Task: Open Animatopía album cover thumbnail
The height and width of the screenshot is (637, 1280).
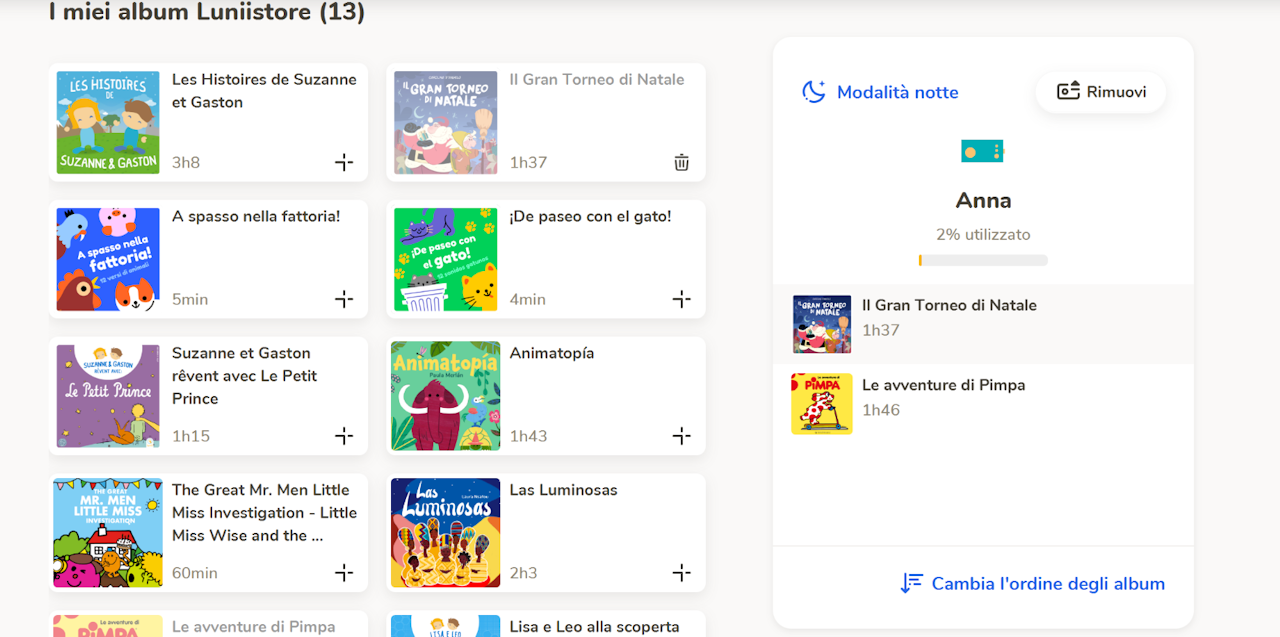Action: pyautogui.click(x=445, y=396)
